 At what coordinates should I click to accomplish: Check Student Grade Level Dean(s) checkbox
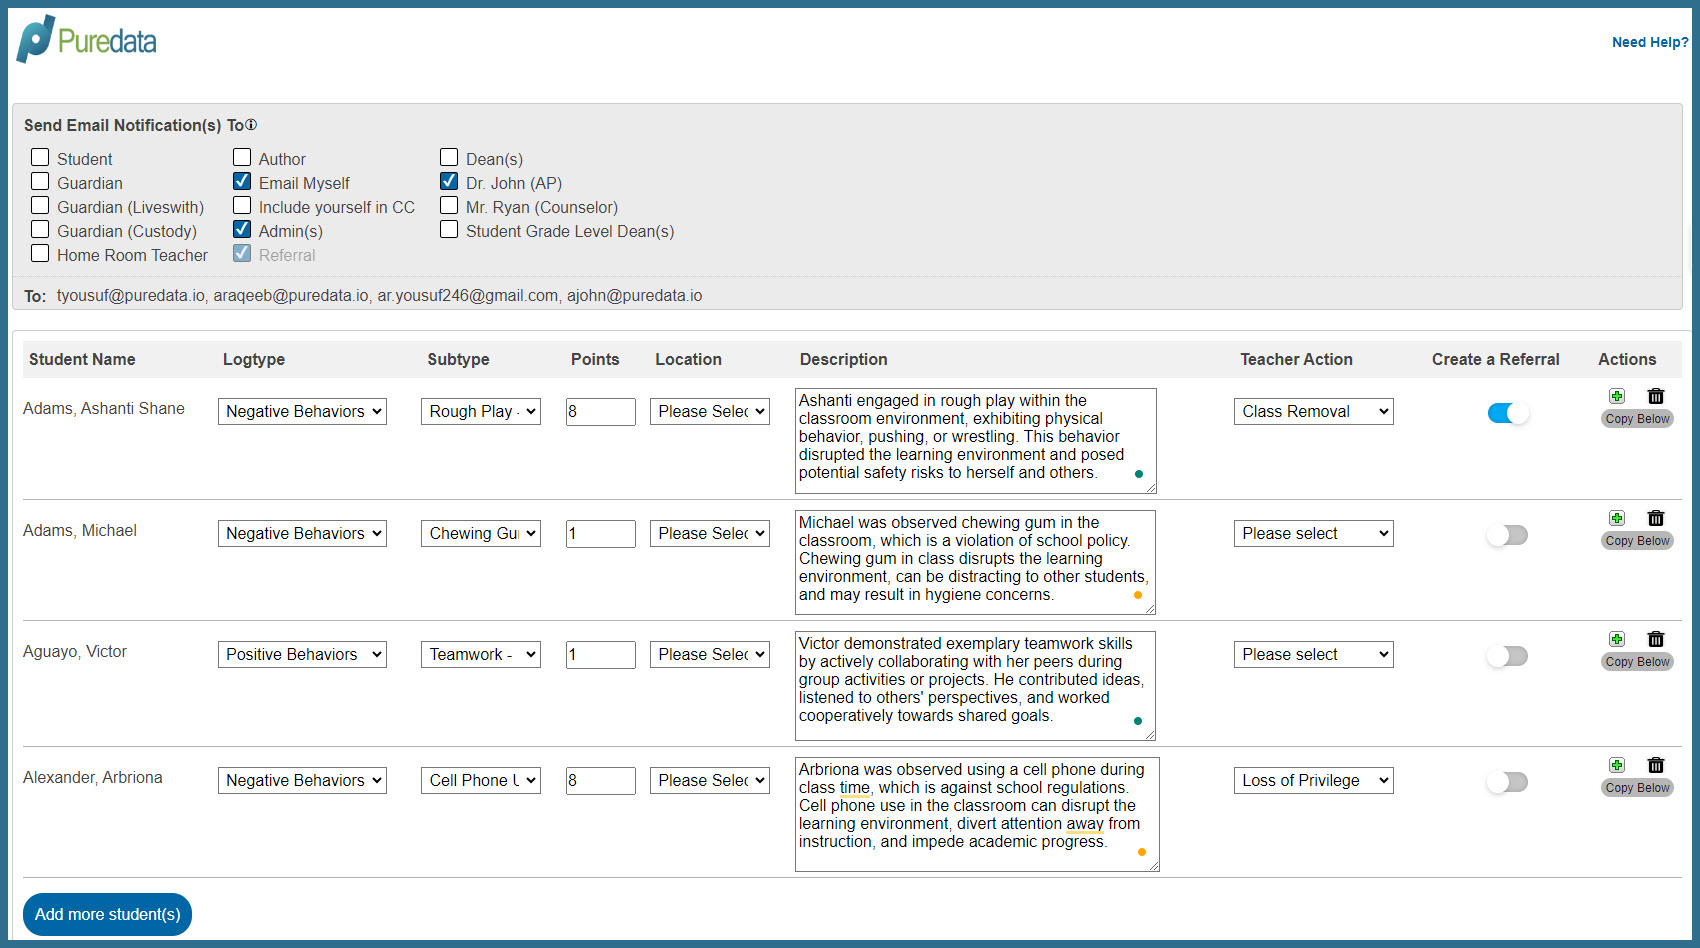pyautogui.click(x=449, y=229)
